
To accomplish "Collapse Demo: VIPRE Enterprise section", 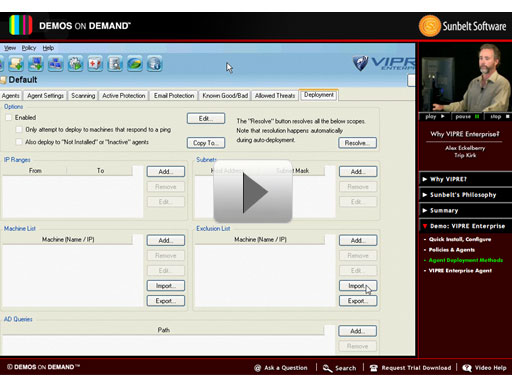I will pyautogui.click(x=465, y=226).
